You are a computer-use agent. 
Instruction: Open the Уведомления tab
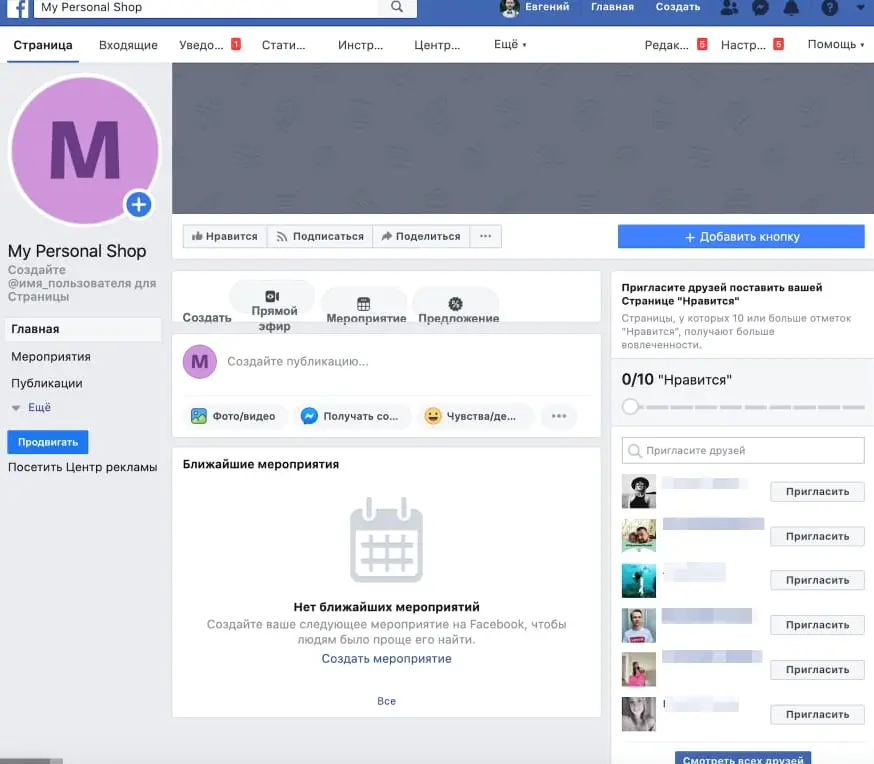point(209,45)
